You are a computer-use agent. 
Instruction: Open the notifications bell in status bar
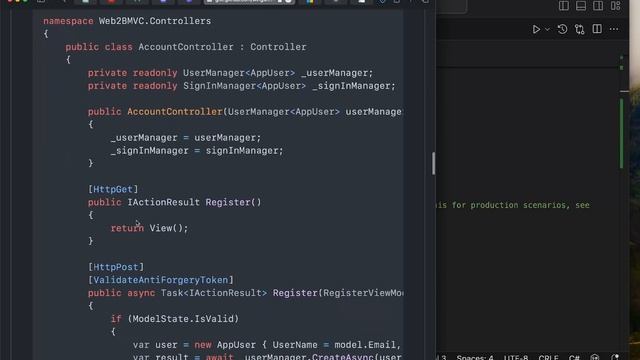[x=615, y=358]
